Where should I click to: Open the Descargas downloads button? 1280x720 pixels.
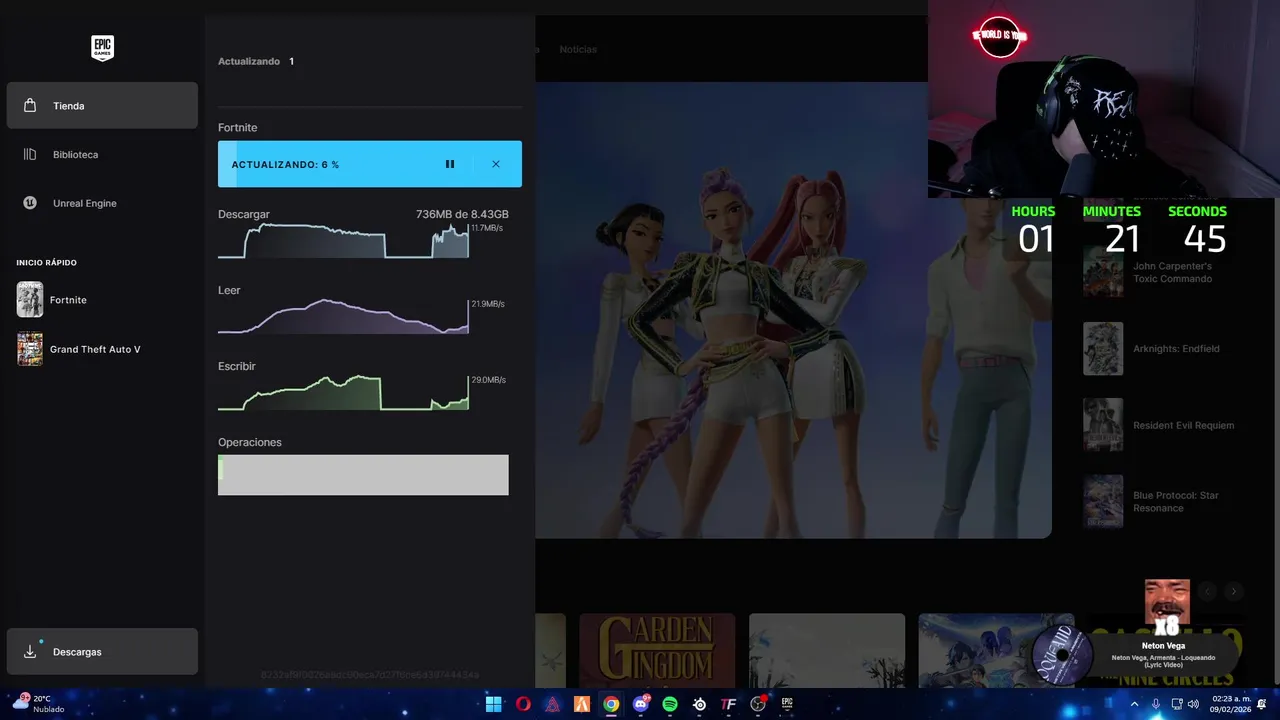pos(102,651)
